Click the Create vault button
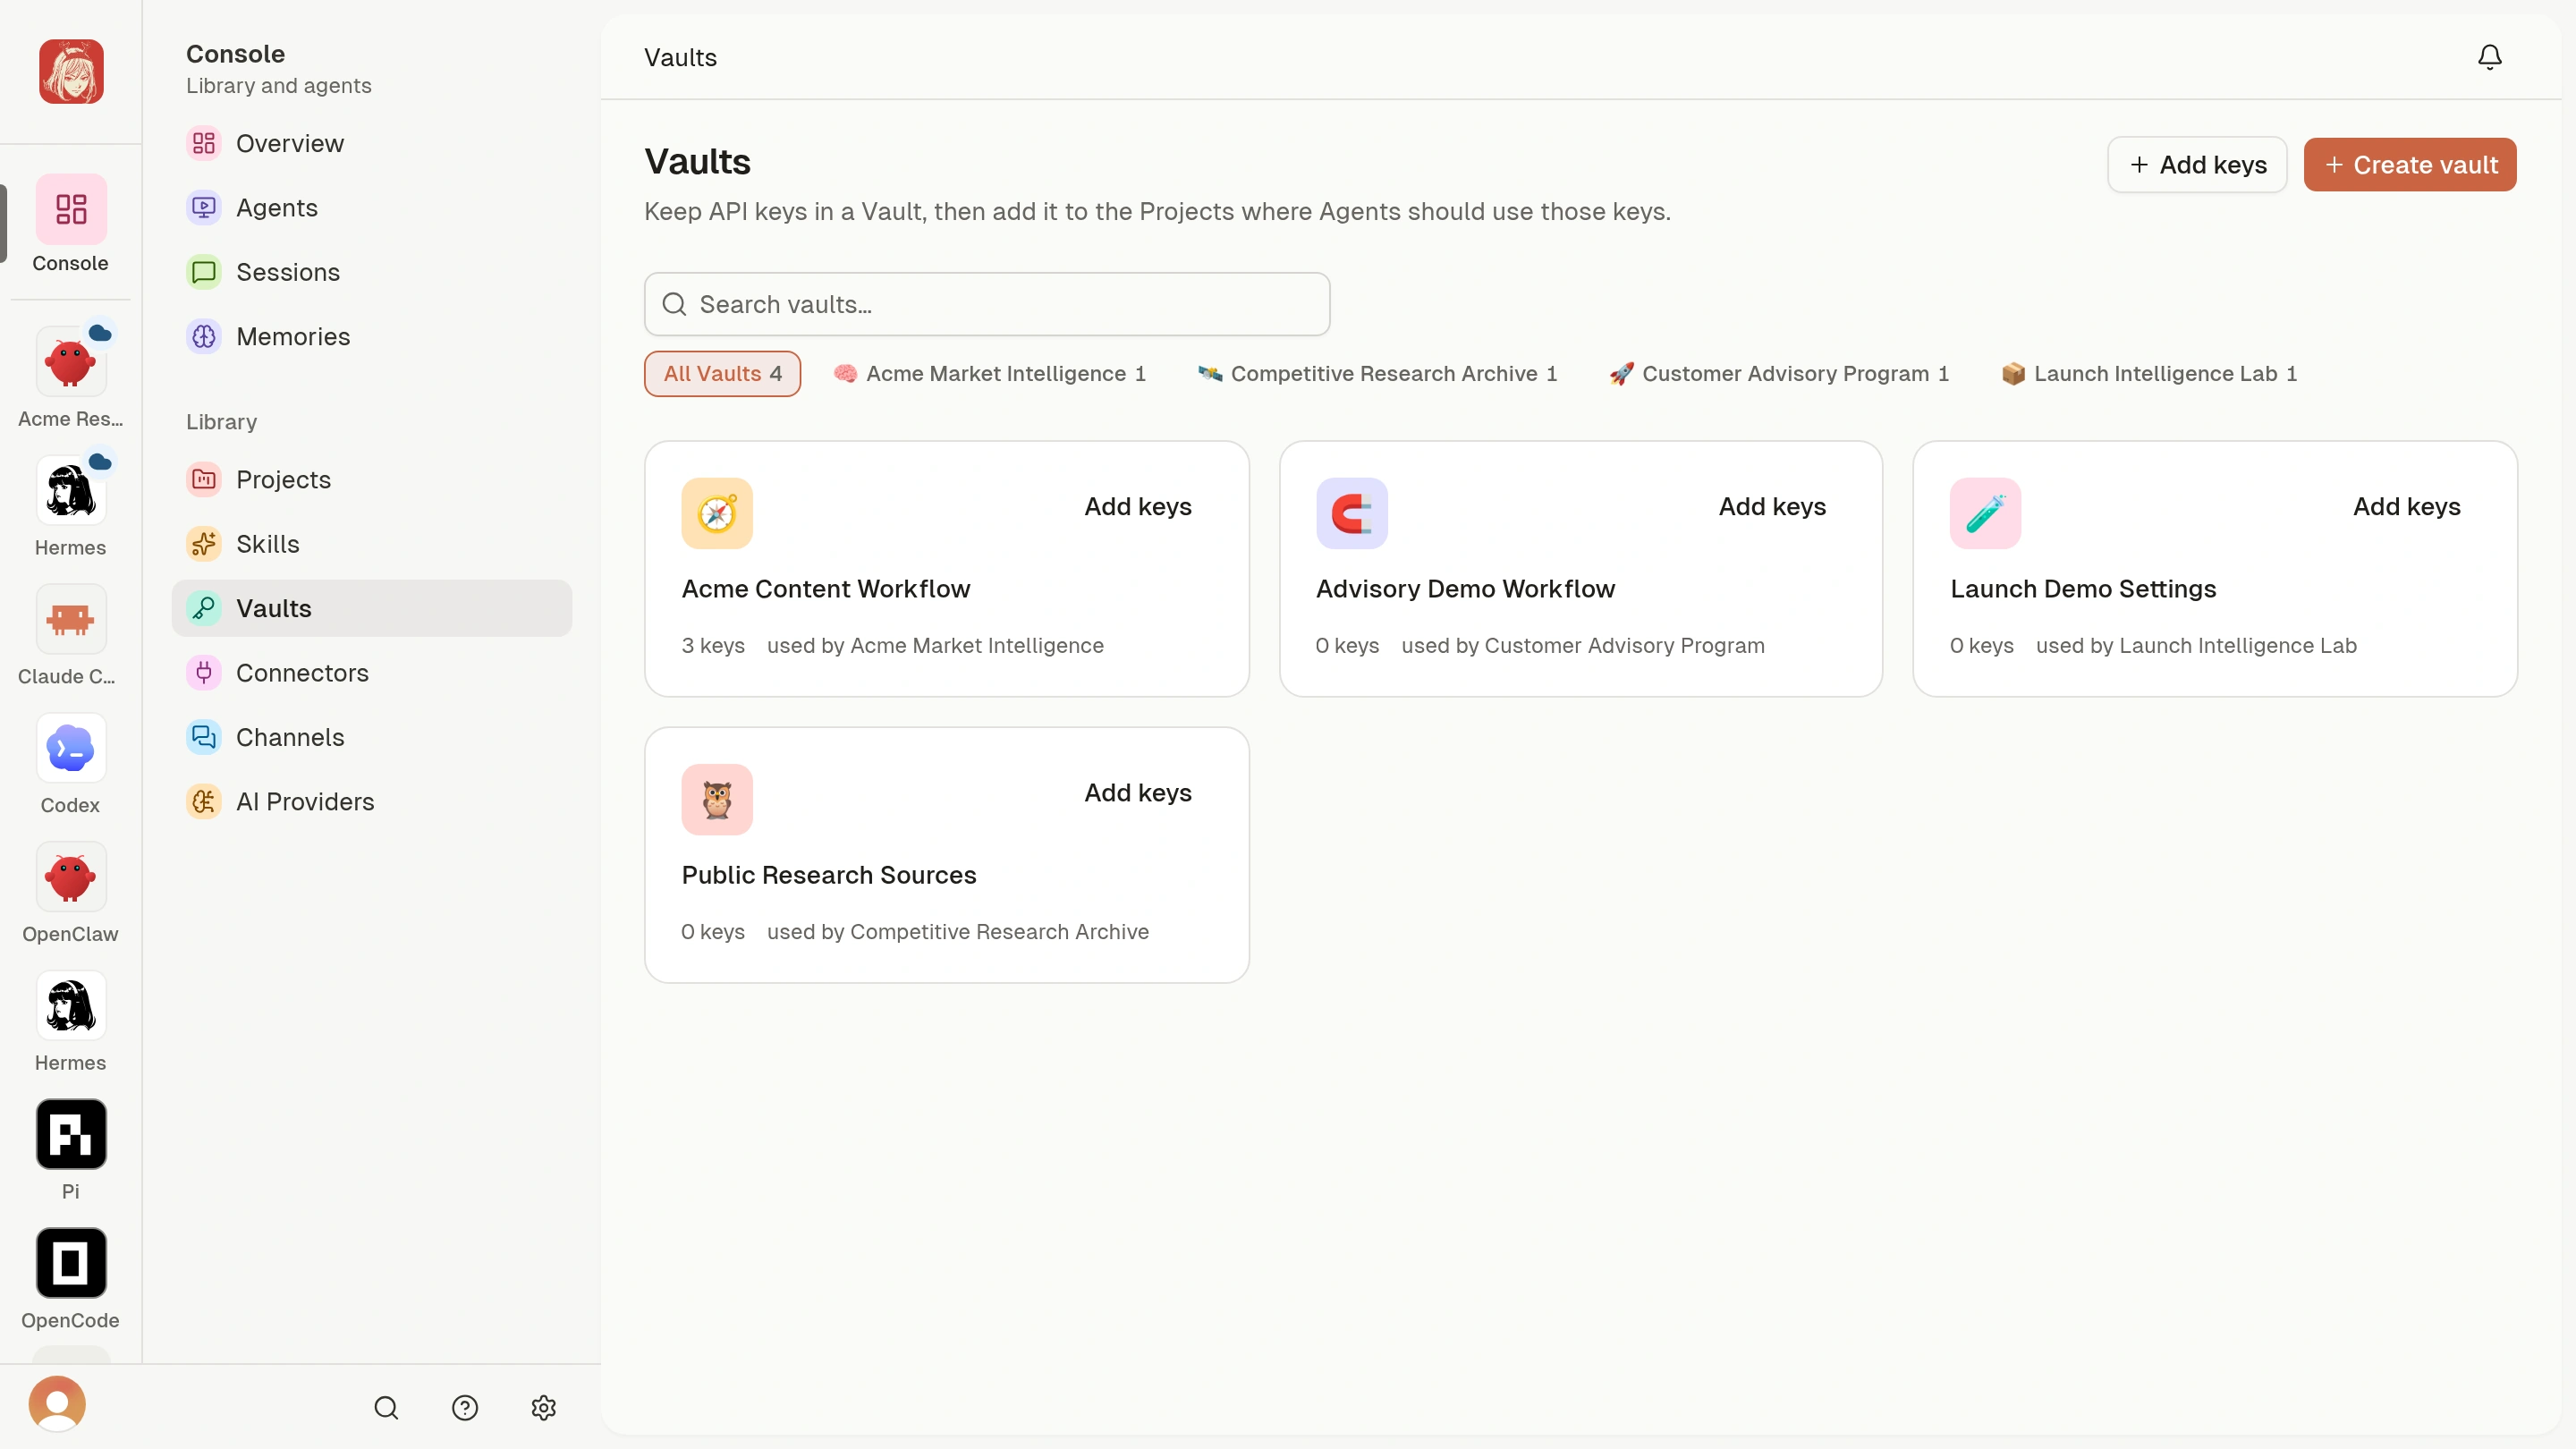Image resolution: width=2576 pixels, height=1449 pixels. tap(2410, 164)
